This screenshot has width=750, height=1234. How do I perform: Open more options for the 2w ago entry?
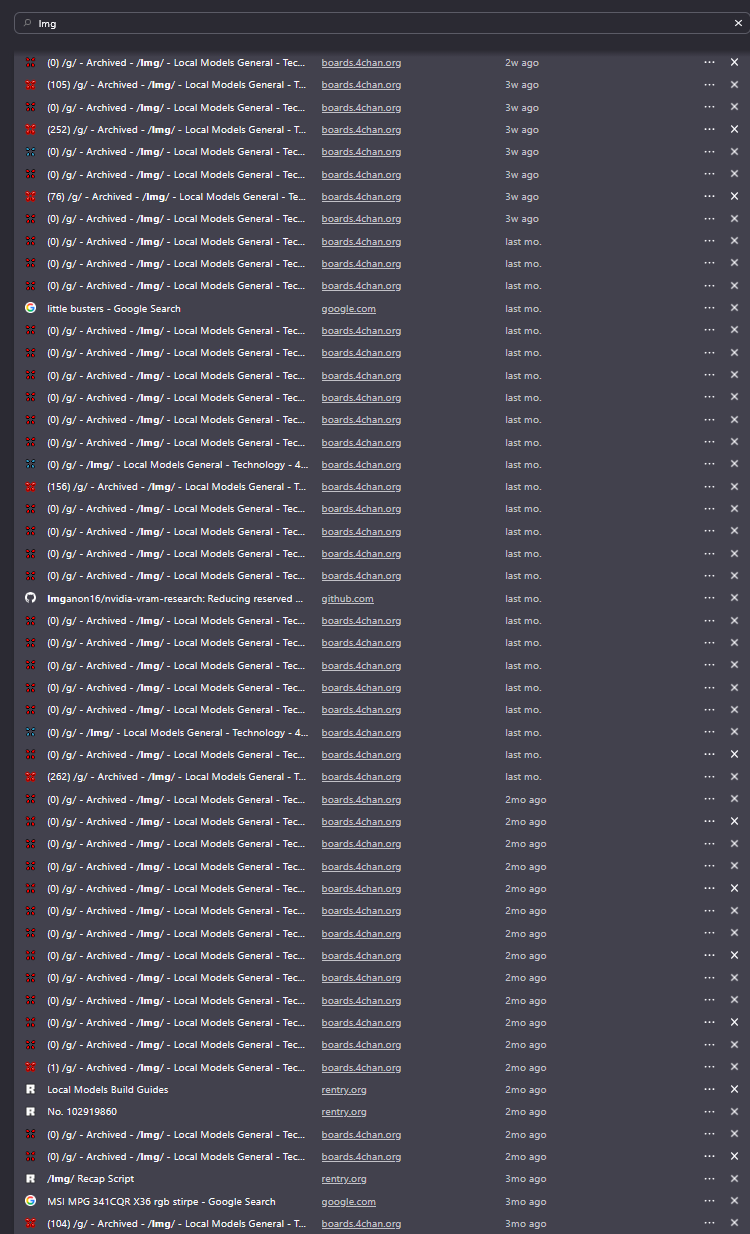point(709,62)
